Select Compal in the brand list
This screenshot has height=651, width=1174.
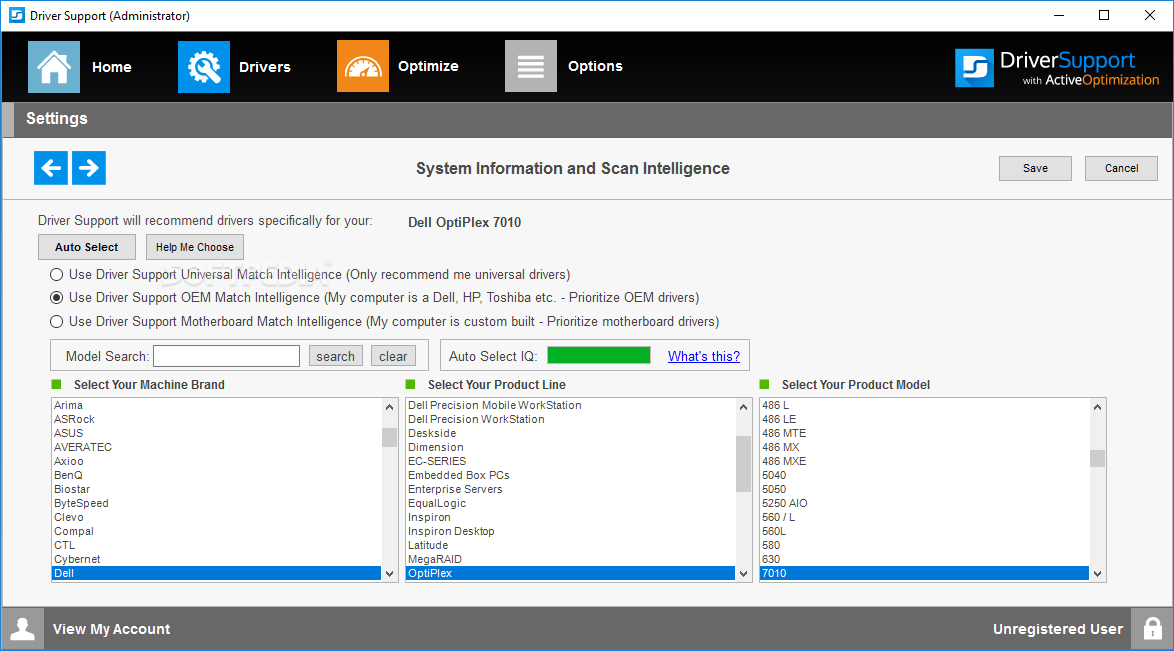(216, 531)
